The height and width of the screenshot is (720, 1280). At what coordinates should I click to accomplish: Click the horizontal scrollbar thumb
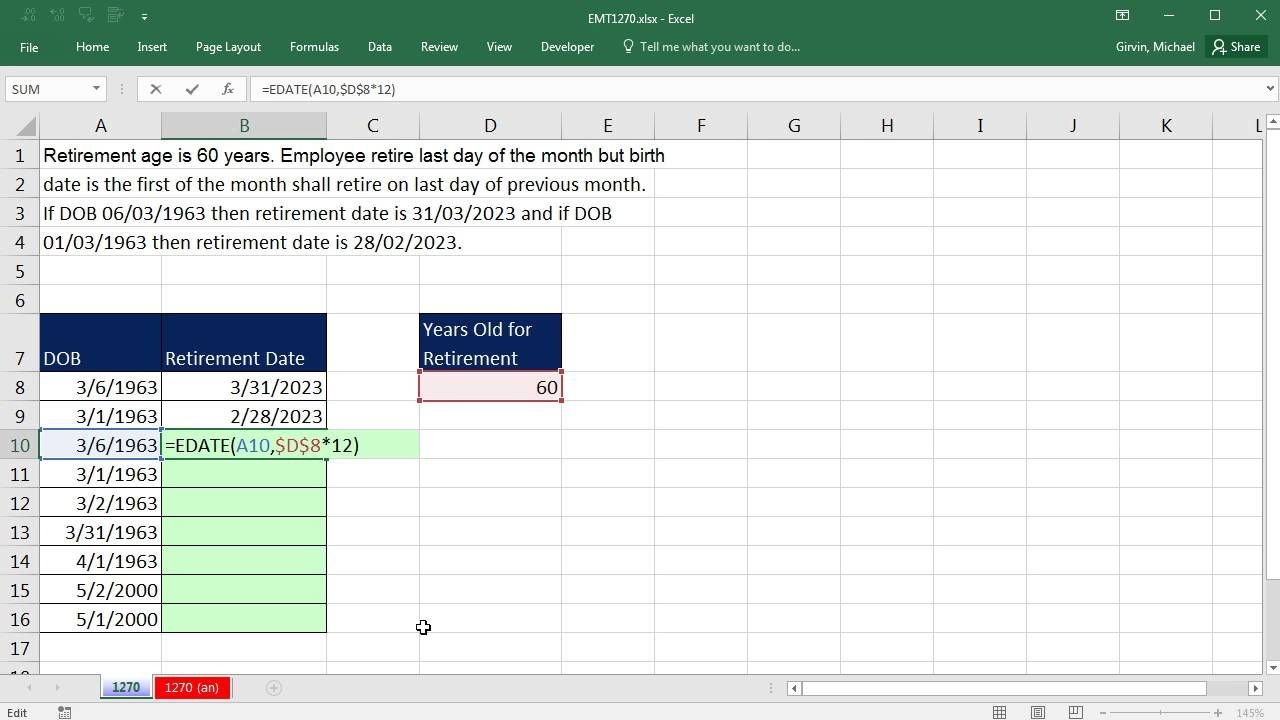[x=1004, y=688]
